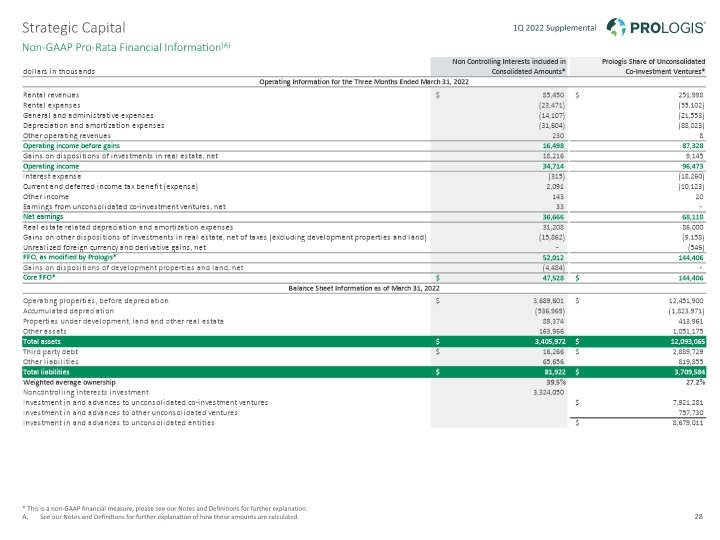Click Total assets value 12,093,065
Screen dimensions: 720x540
pyautogui.click(x=687, y=342)
